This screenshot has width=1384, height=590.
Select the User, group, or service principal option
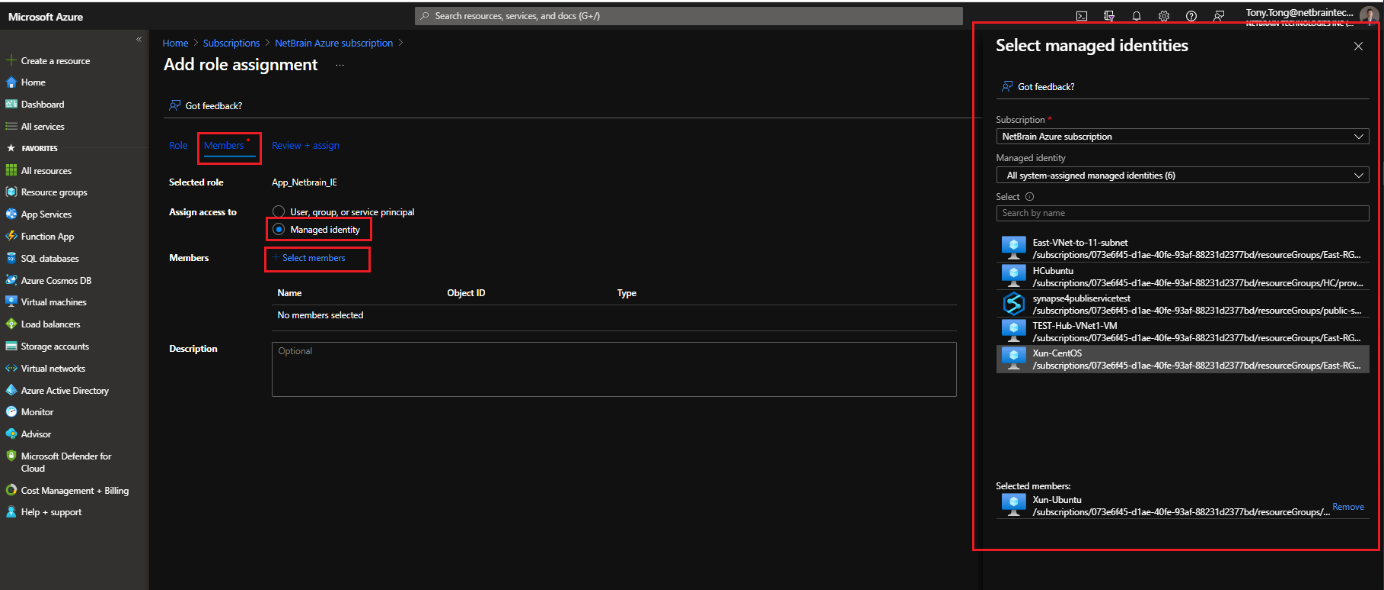[279, 210]
